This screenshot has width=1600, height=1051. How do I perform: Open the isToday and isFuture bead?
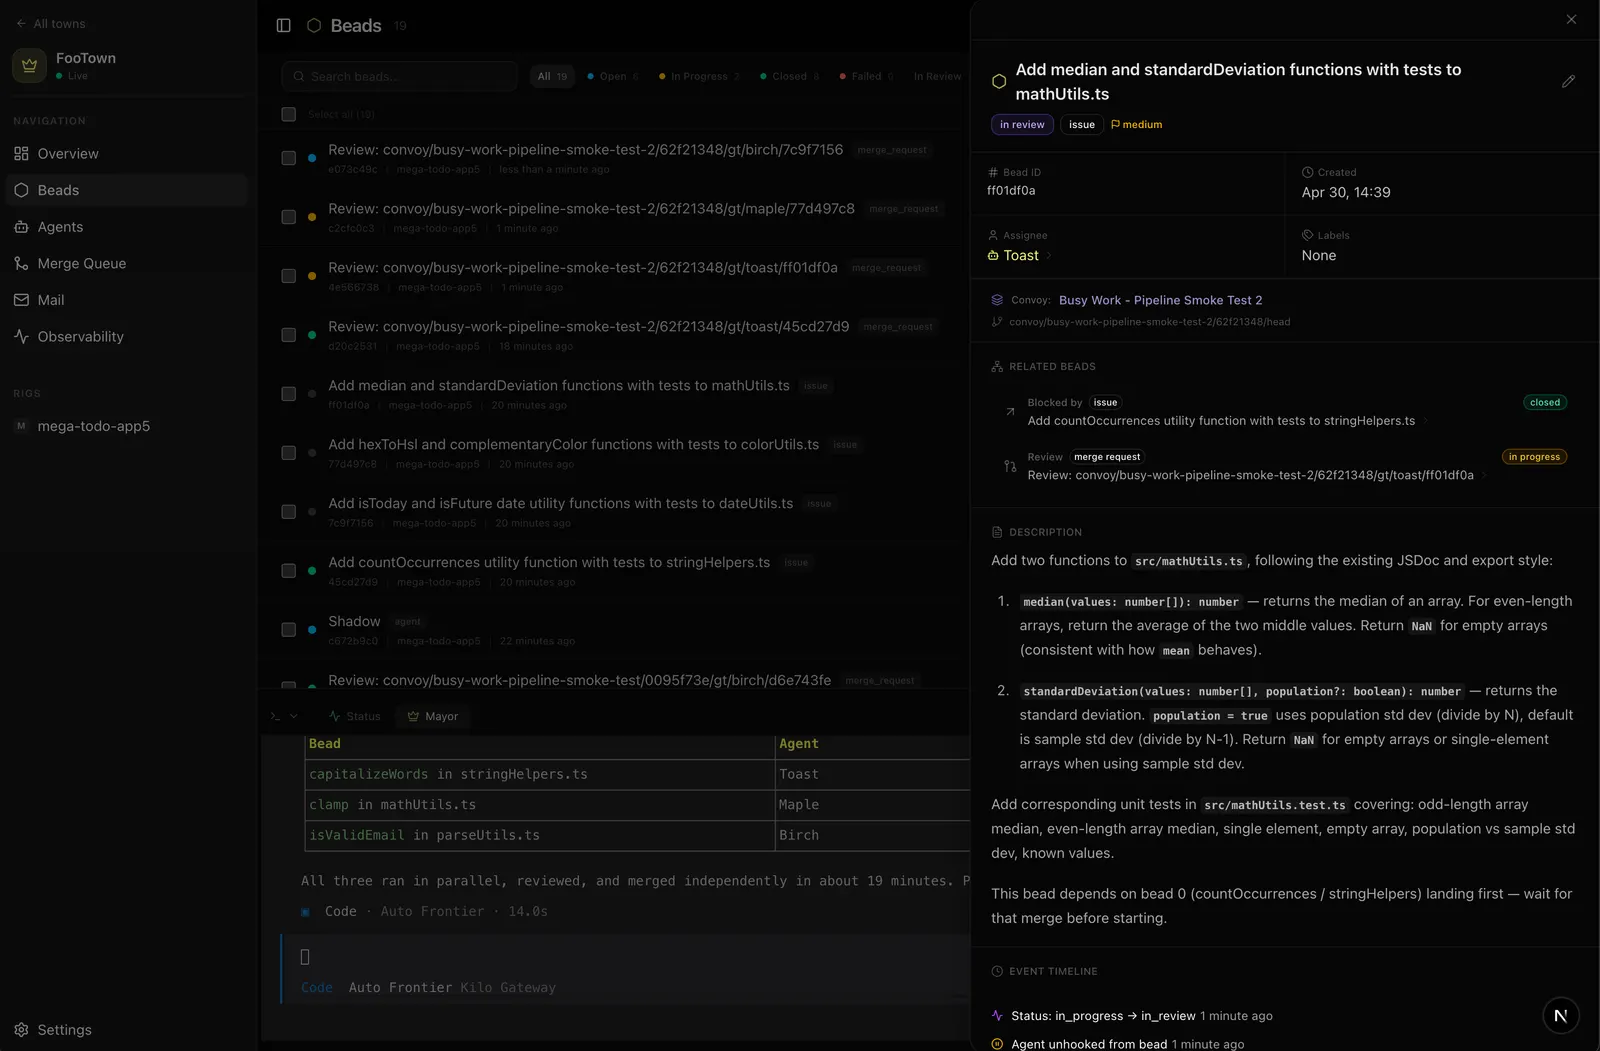click(560, 503)
